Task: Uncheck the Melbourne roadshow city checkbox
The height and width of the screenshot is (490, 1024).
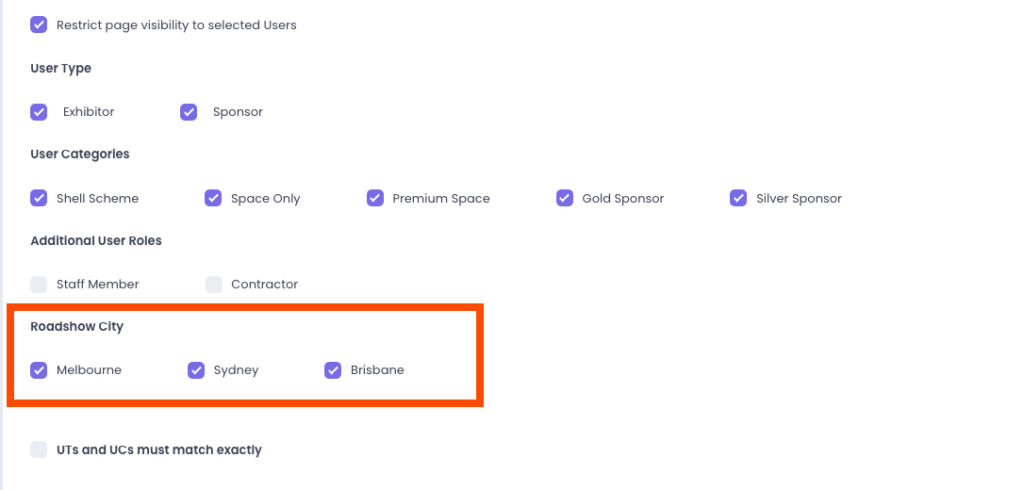Action: tap(39, 370)
